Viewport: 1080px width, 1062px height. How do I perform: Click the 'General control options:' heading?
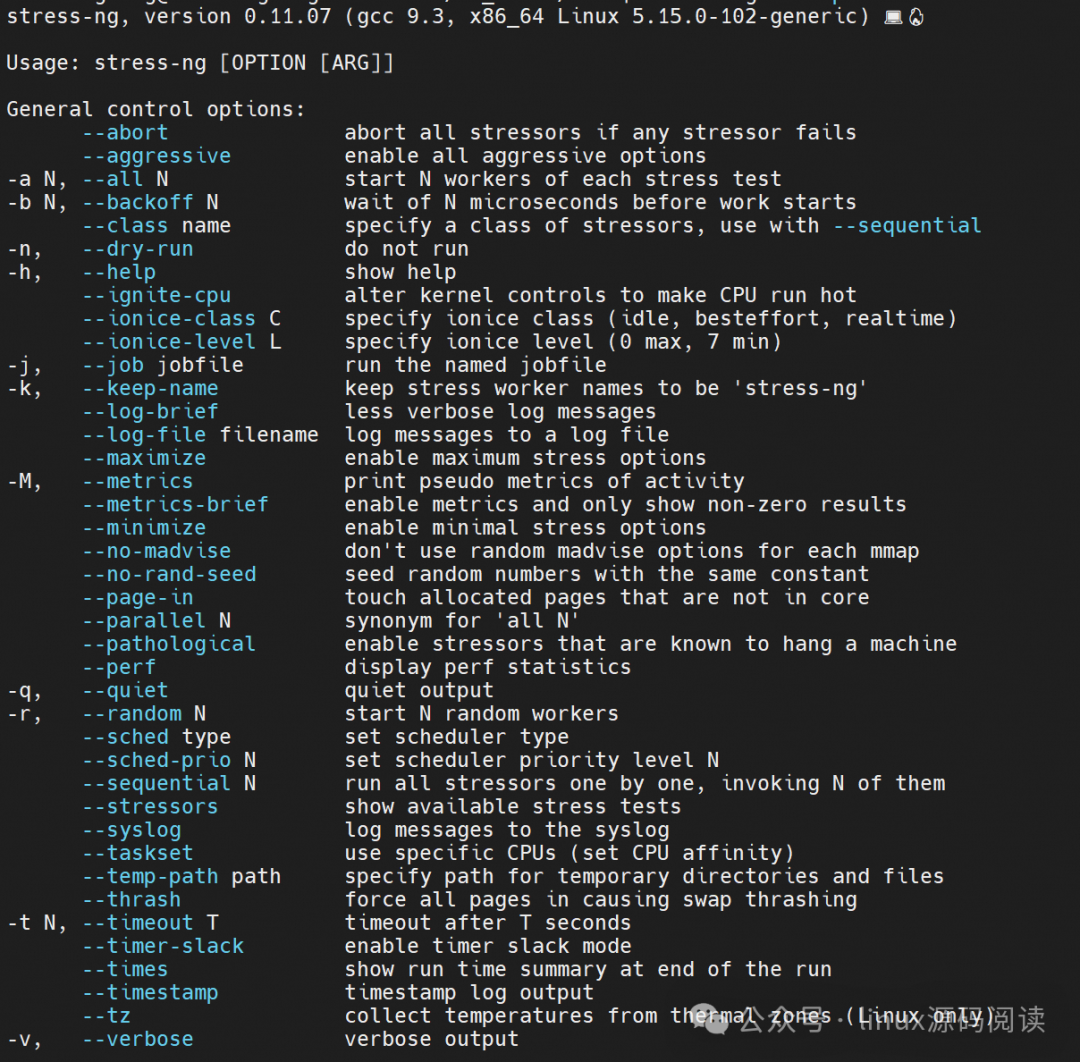(x=156, y=110)
